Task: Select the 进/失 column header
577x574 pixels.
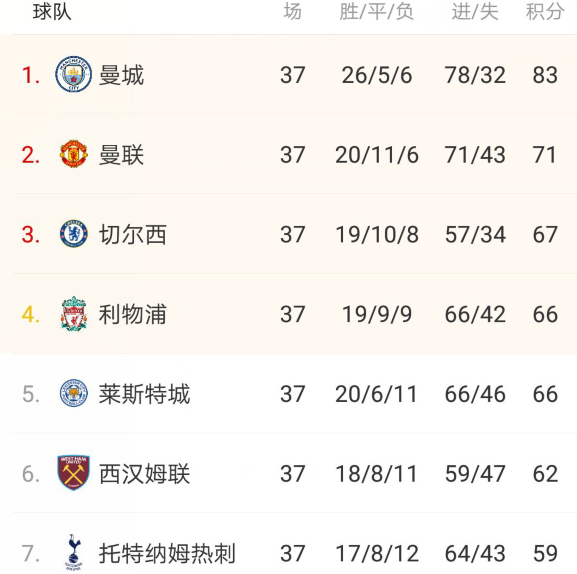Action: [475, 11]
